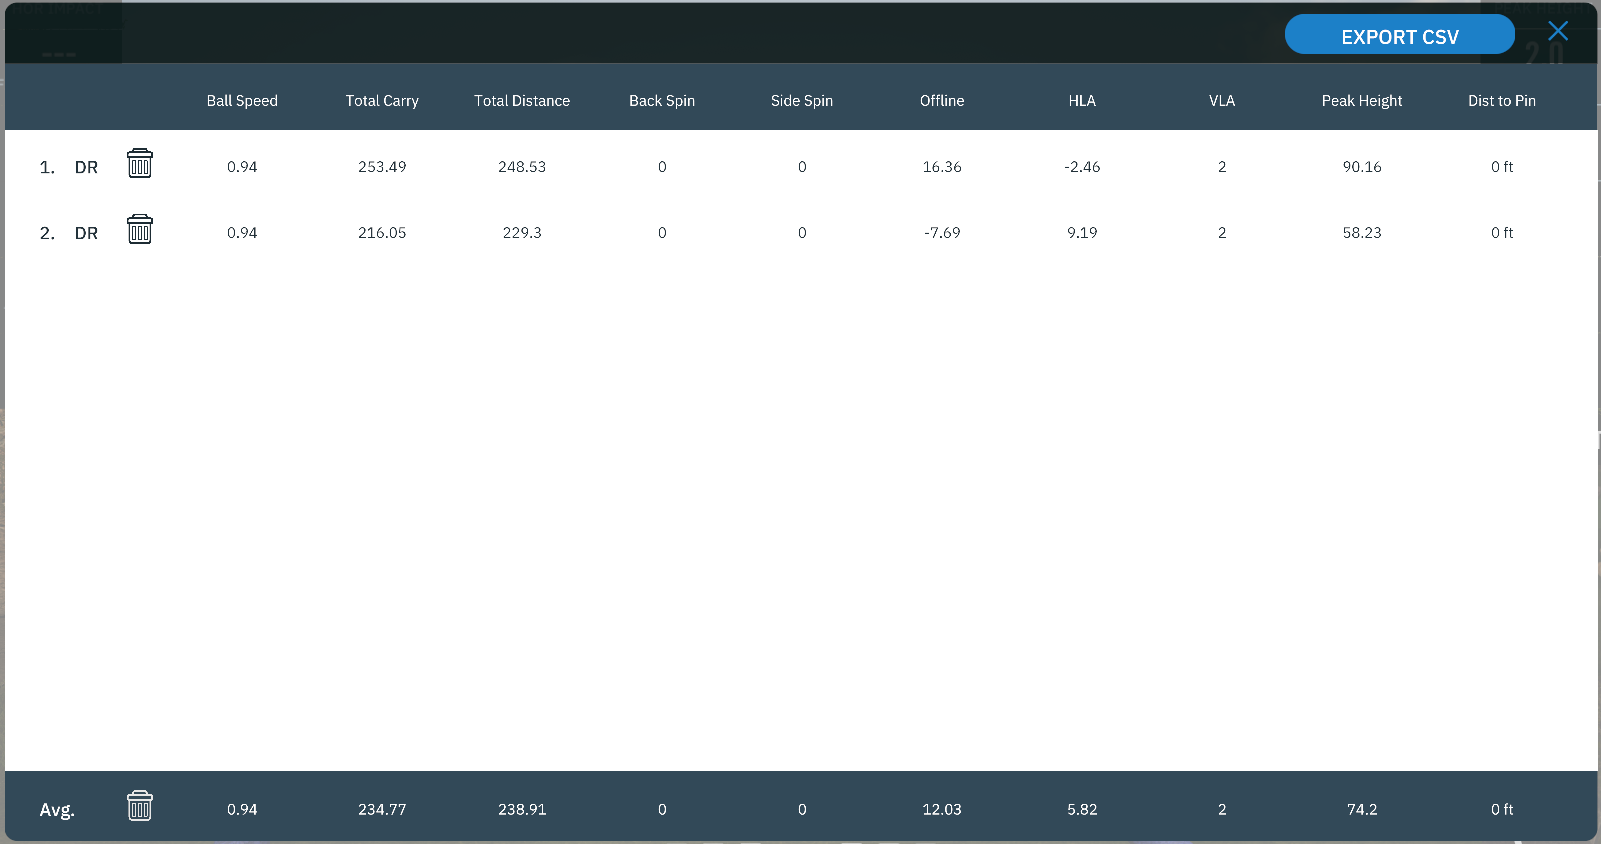
Task: Delete shot 1 with its trash icon
Action: (x=140, y=164)
